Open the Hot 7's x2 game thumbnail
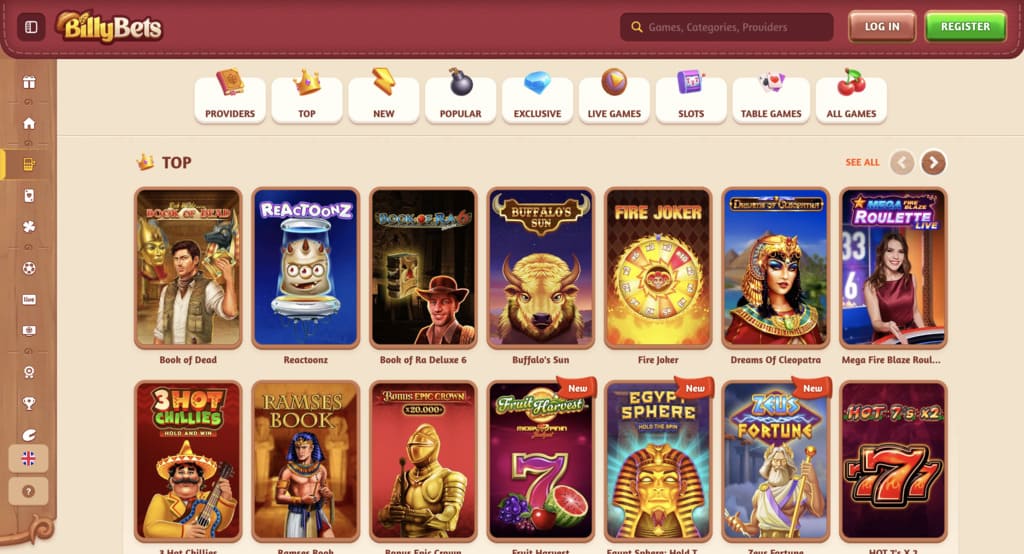 click(893, 461)
